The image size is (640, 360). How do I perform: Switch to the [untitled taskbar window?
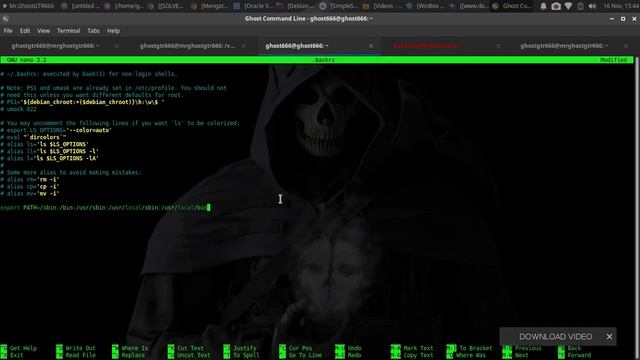pos(81,6)
